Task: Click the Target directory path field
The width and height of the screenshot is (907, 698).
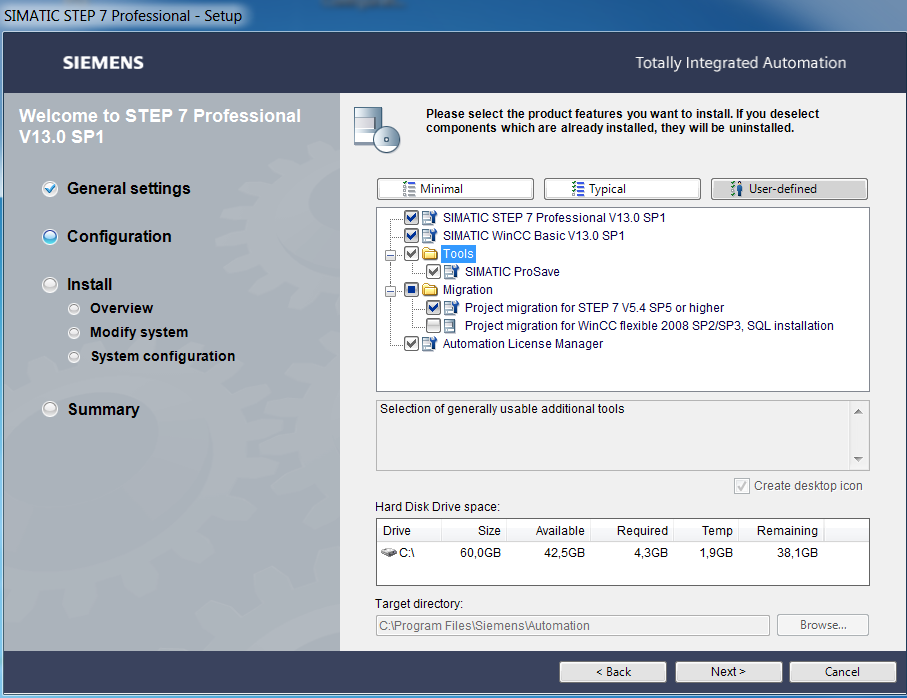Action: click(573, 626)
